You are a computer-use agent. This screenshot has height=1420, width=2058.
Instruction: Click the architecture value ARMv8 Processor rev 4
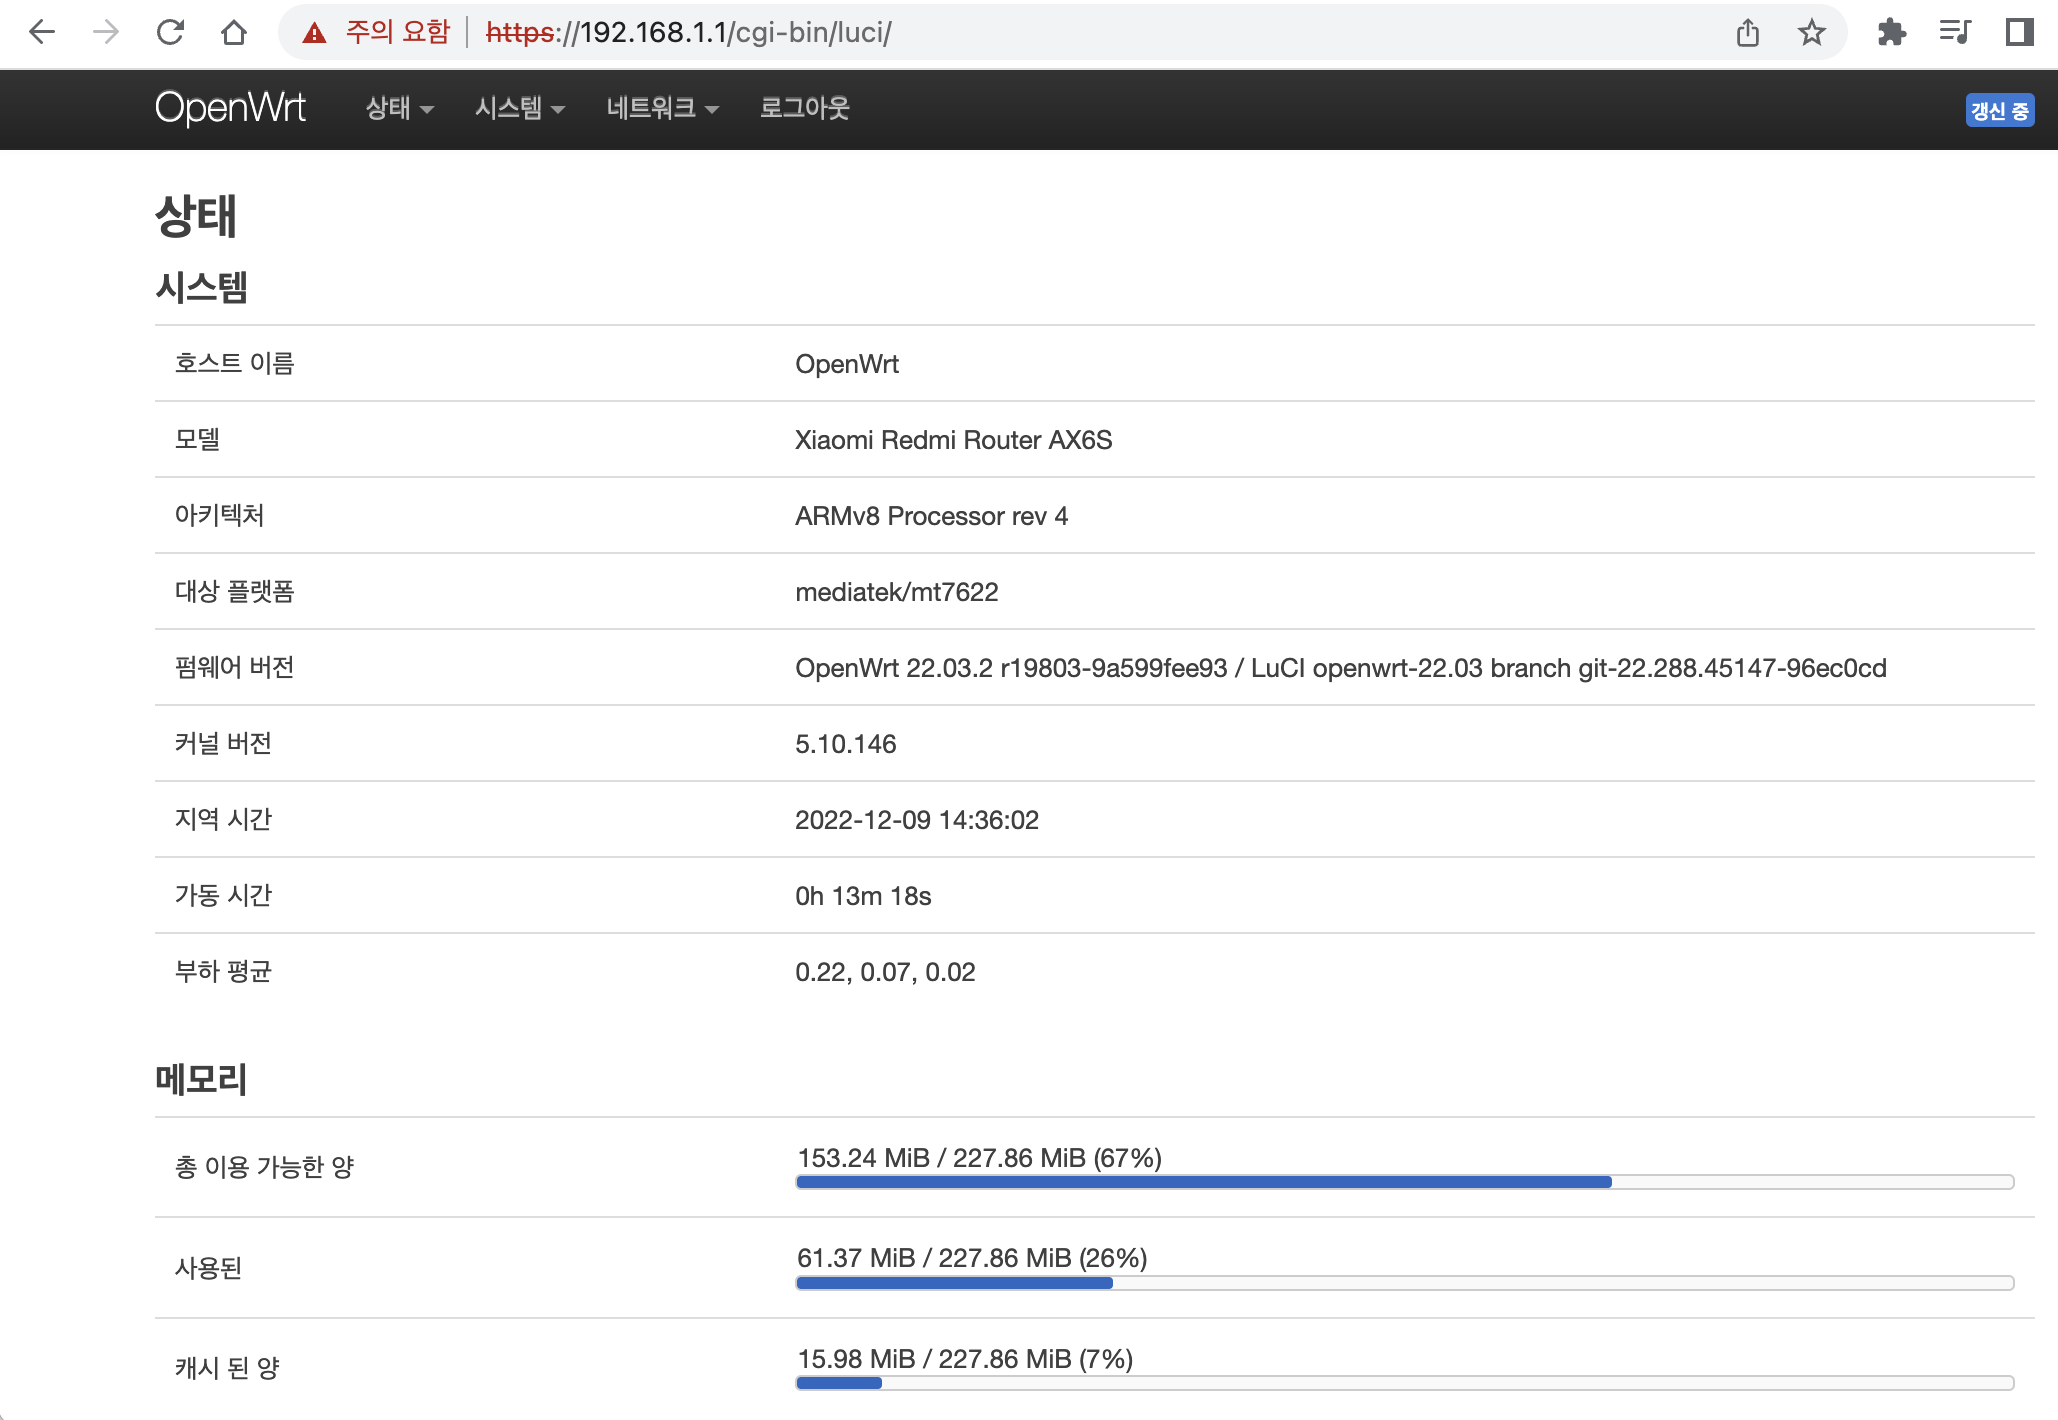point(931,516)
